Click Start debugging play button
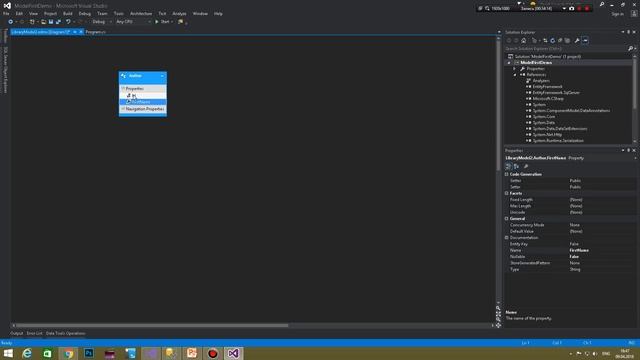 click(157, 22)
